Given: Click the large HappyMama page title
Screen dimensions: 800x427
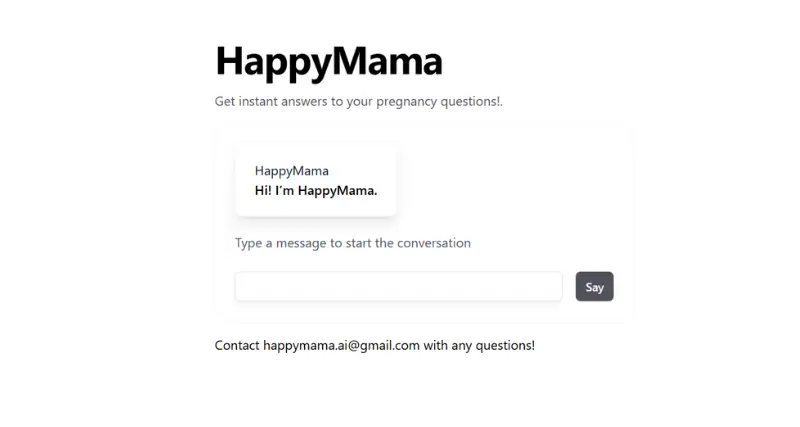Looking at the screenshot, I should tap(328, 62).
